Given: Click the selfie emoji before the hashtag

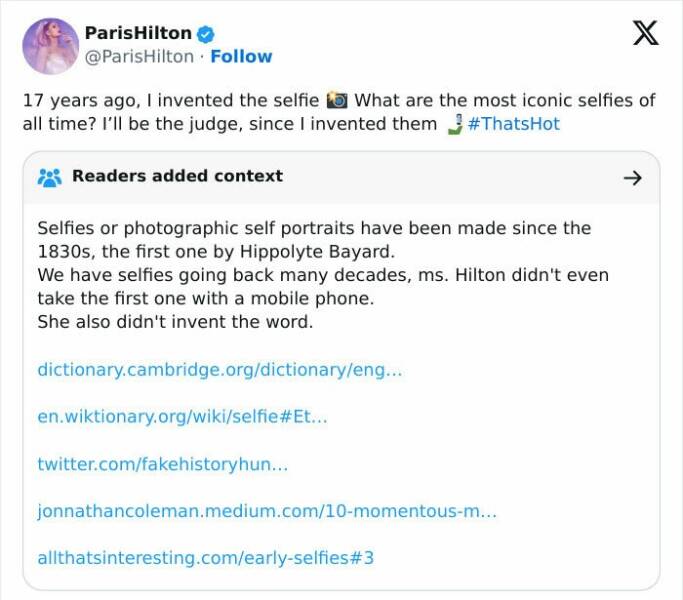Looking at the screenshot, I should [x=454, y=123].
